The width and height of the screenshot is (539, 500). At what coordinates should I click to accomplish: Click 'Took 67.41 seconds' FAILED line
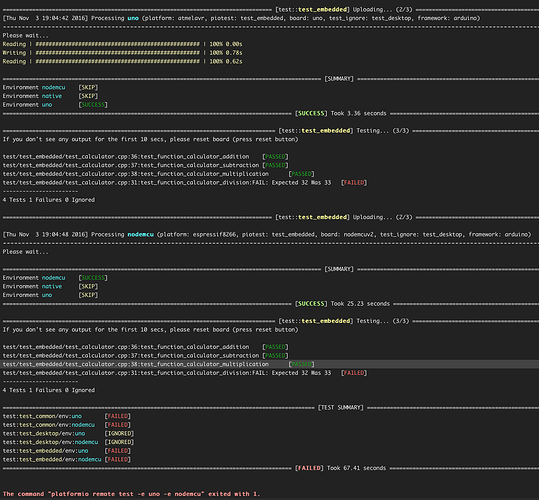340,468
